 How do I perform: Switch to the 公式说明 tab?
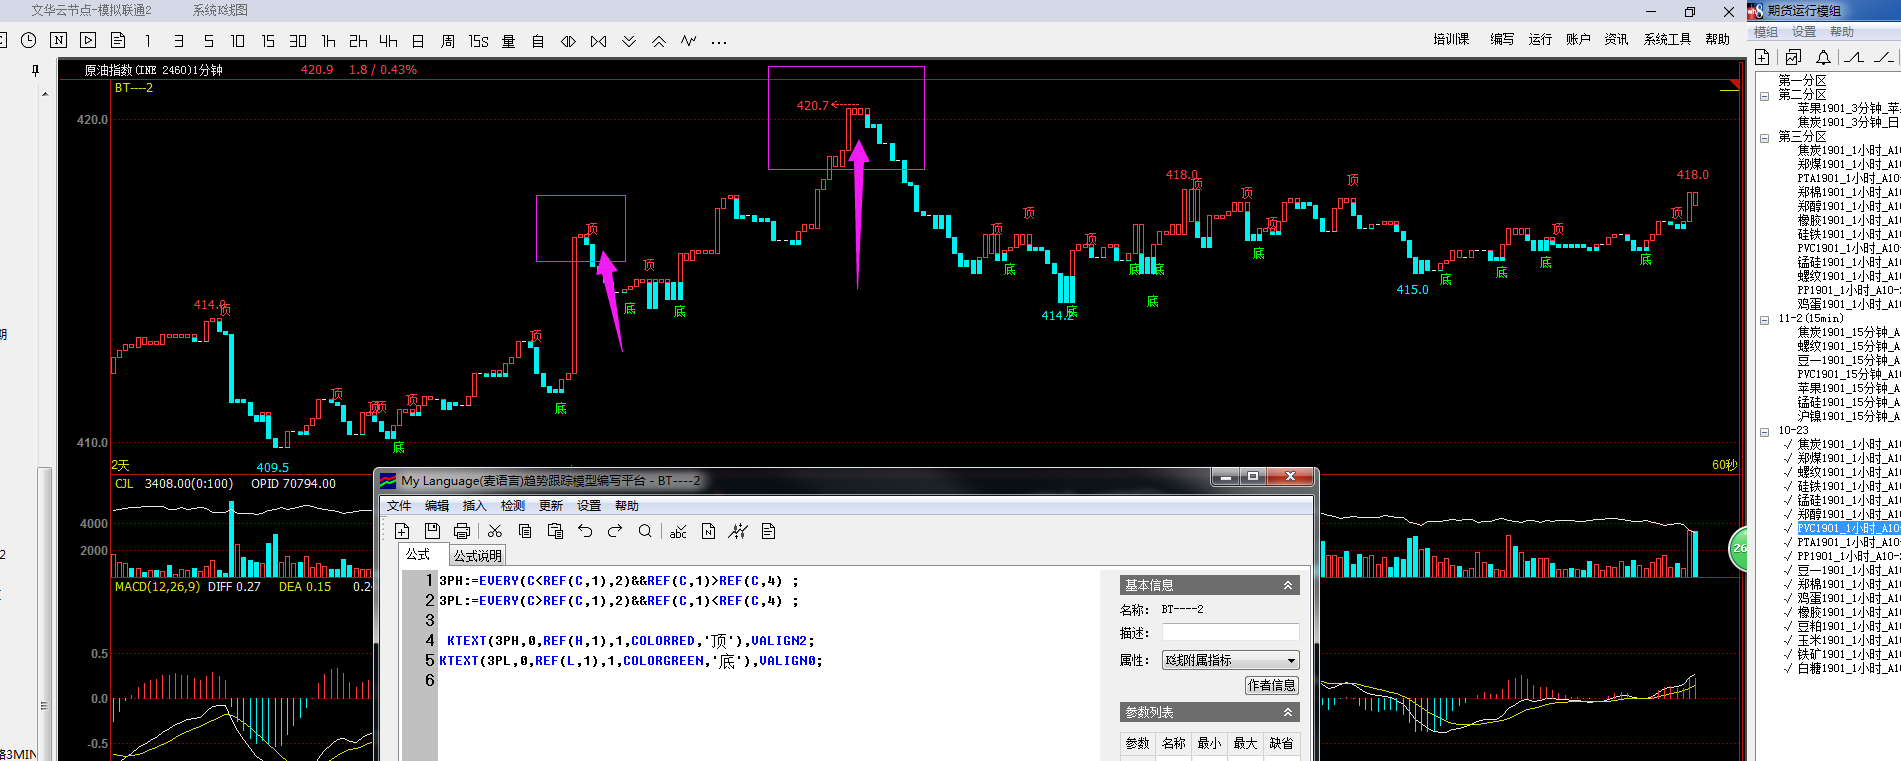click(477, 556)
